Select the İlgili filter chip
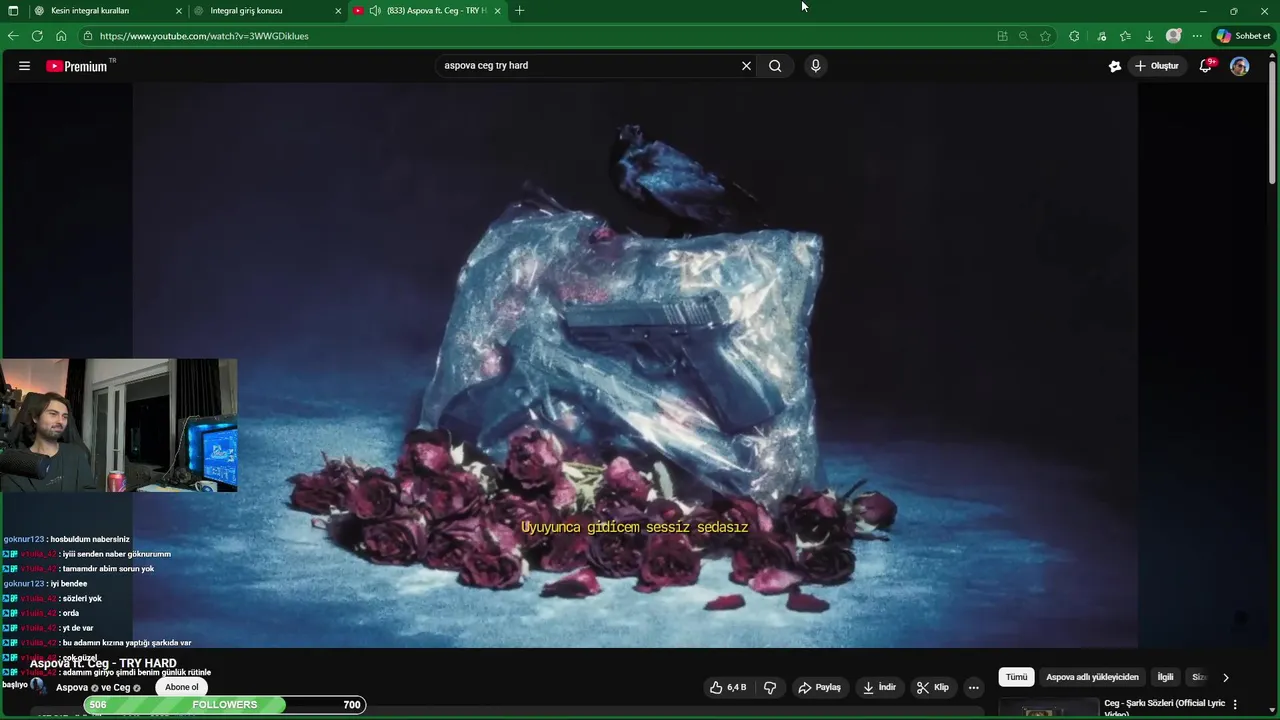This screenshot has height=720, width=1280. pos(1165,677)
